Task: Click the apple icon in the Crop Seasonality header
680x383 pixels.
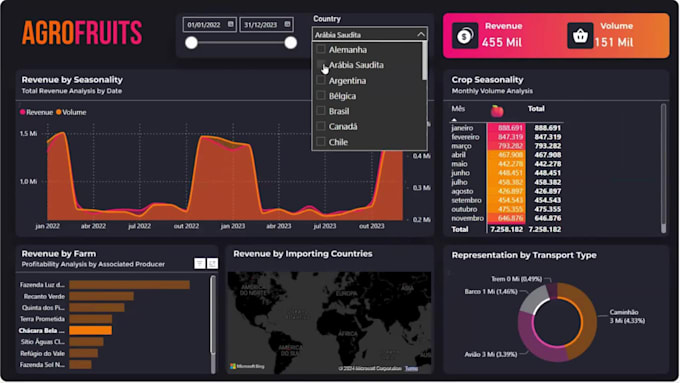Action: (497, 111)
